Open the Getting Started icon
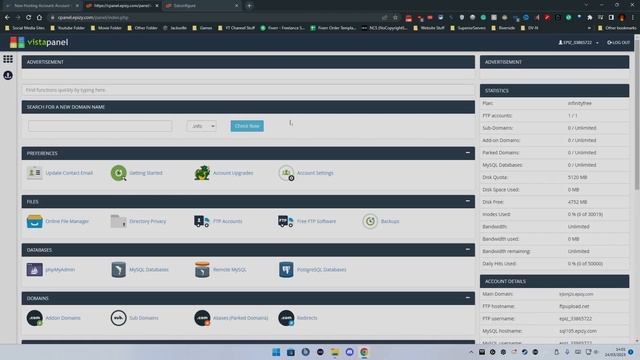The image size is (640, 360). point(118,173)
